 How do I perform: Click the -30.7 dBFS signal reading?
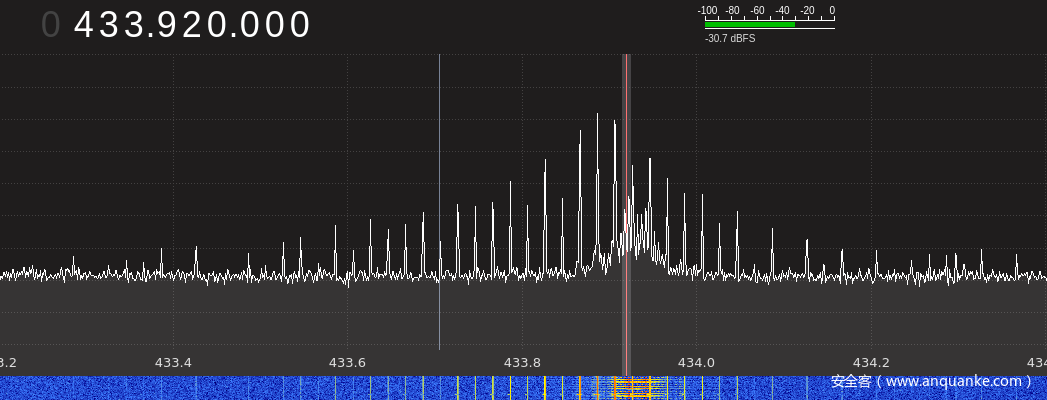tap(730, 38)
